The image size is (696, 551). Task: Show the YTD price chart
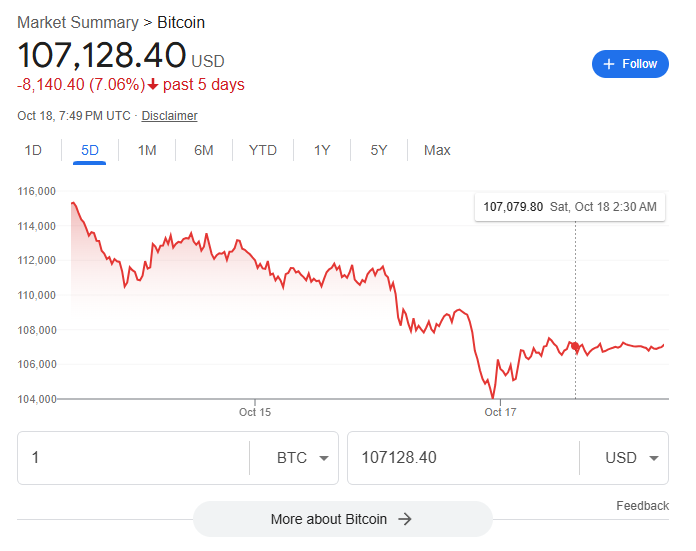pos(263,150)
